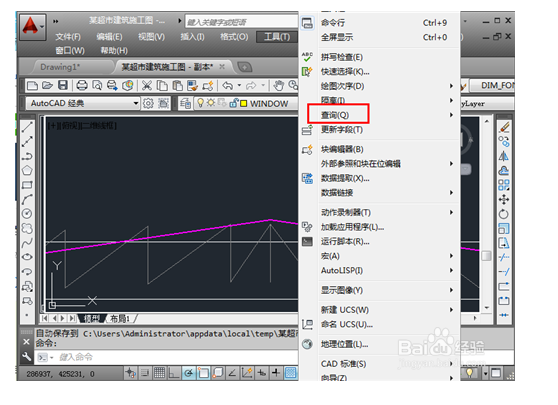Select the Ellipse draw tool
This screenshot has height=405, width=558.
tap(27, 257)
